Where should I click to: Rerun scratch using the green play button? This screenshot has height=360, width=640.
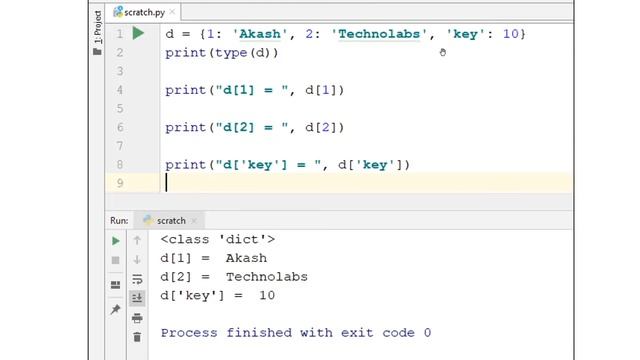(116, 241)
